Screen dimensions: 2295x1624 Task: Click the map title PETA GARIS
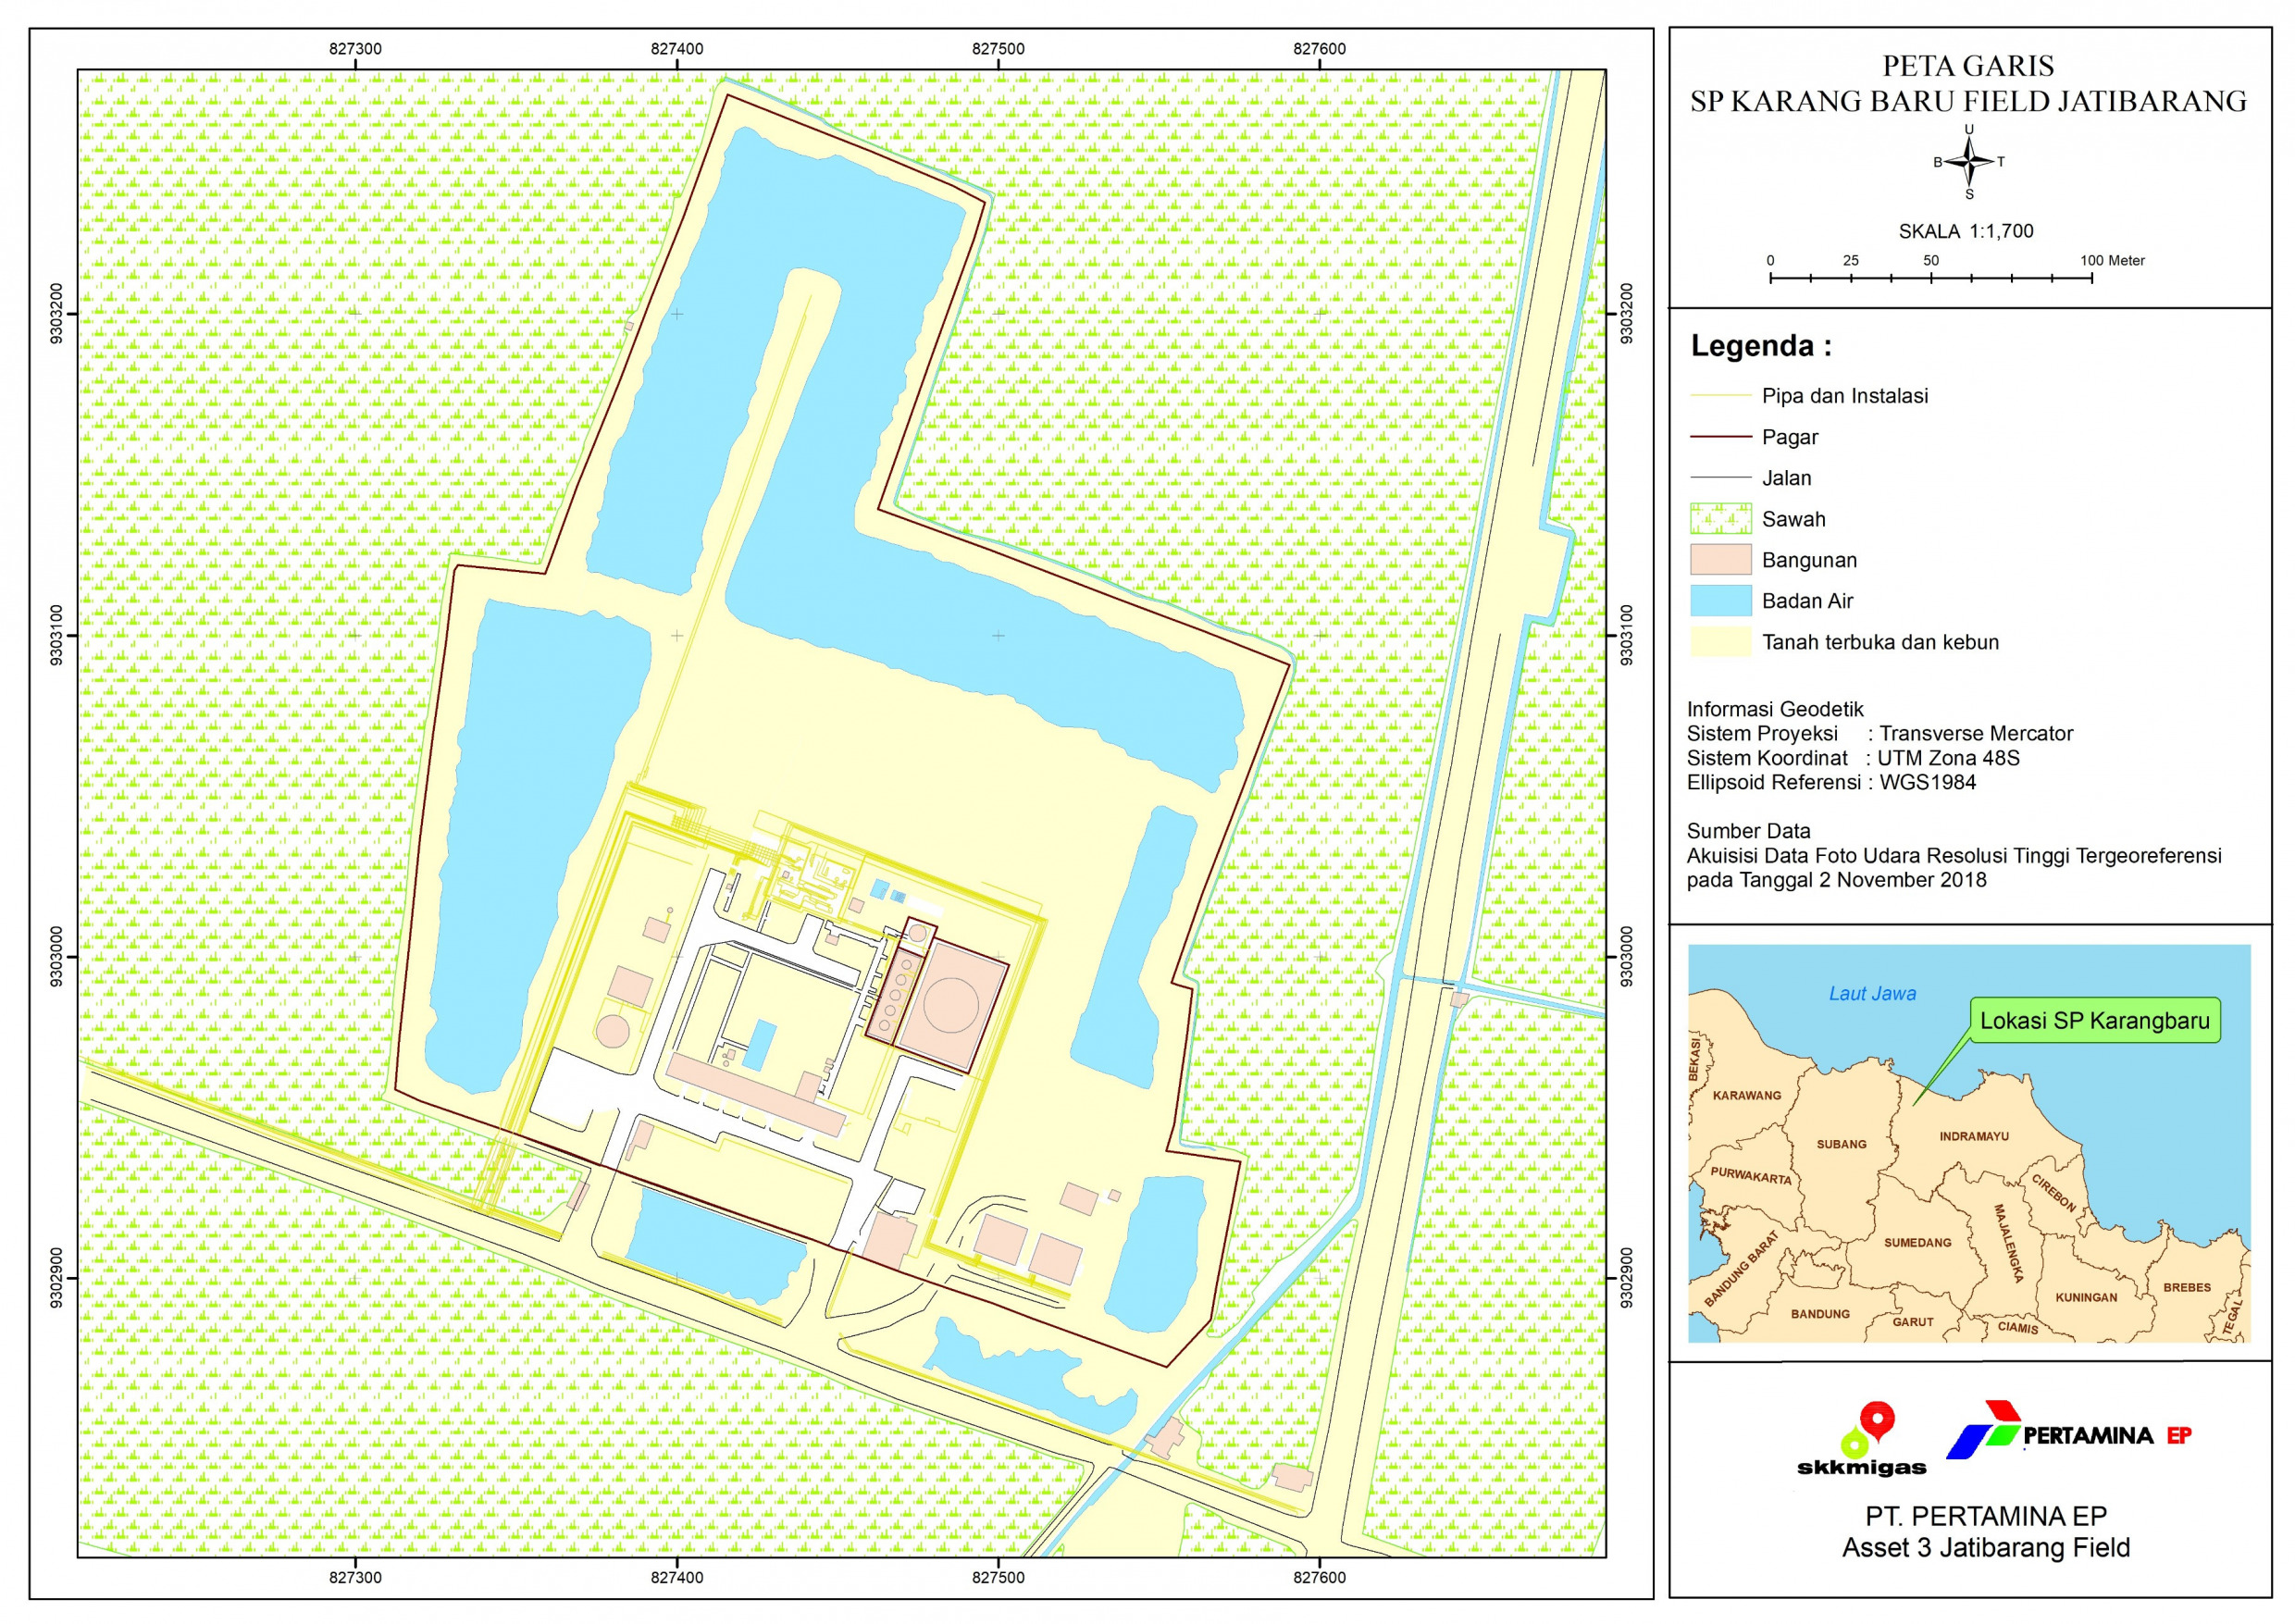point(1968,66)
